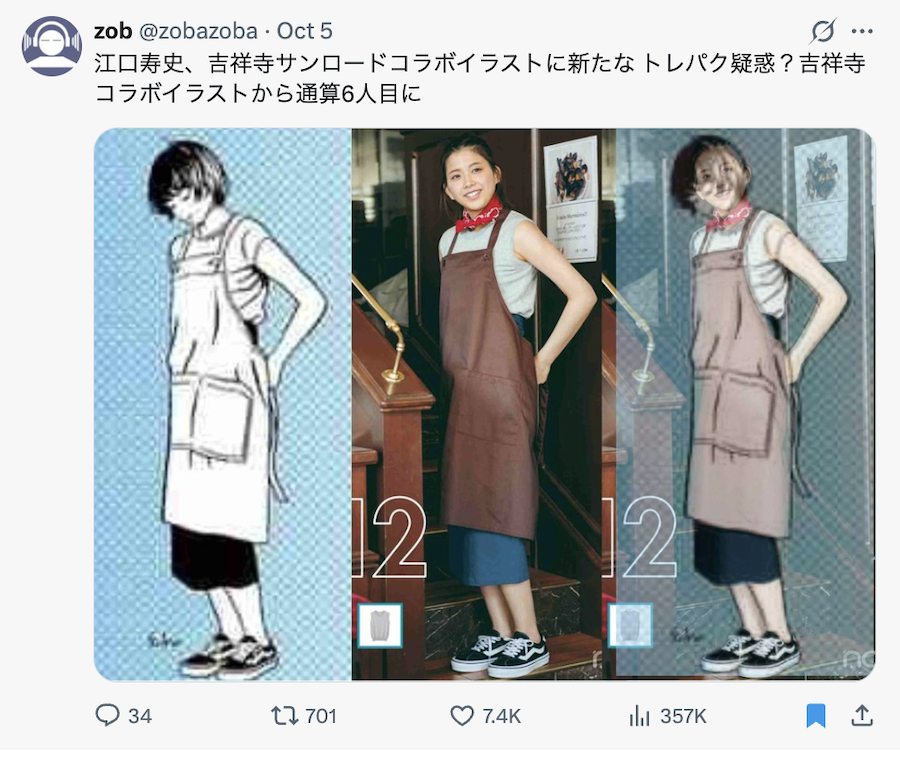Like the post with heart icon
Image resolution: width=900 pixels, height=757 pixels.
[x=461, y=716]
